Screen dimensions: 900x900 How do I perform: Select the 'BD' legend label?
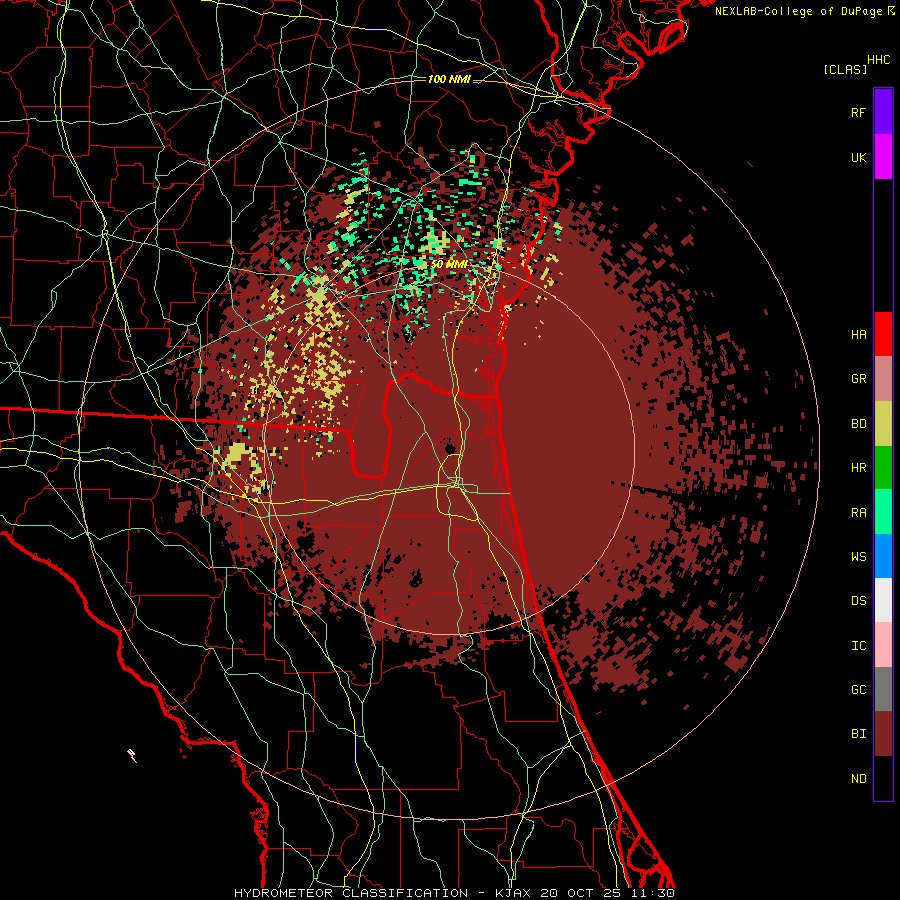pyautogui.click(x=858, y=424)
